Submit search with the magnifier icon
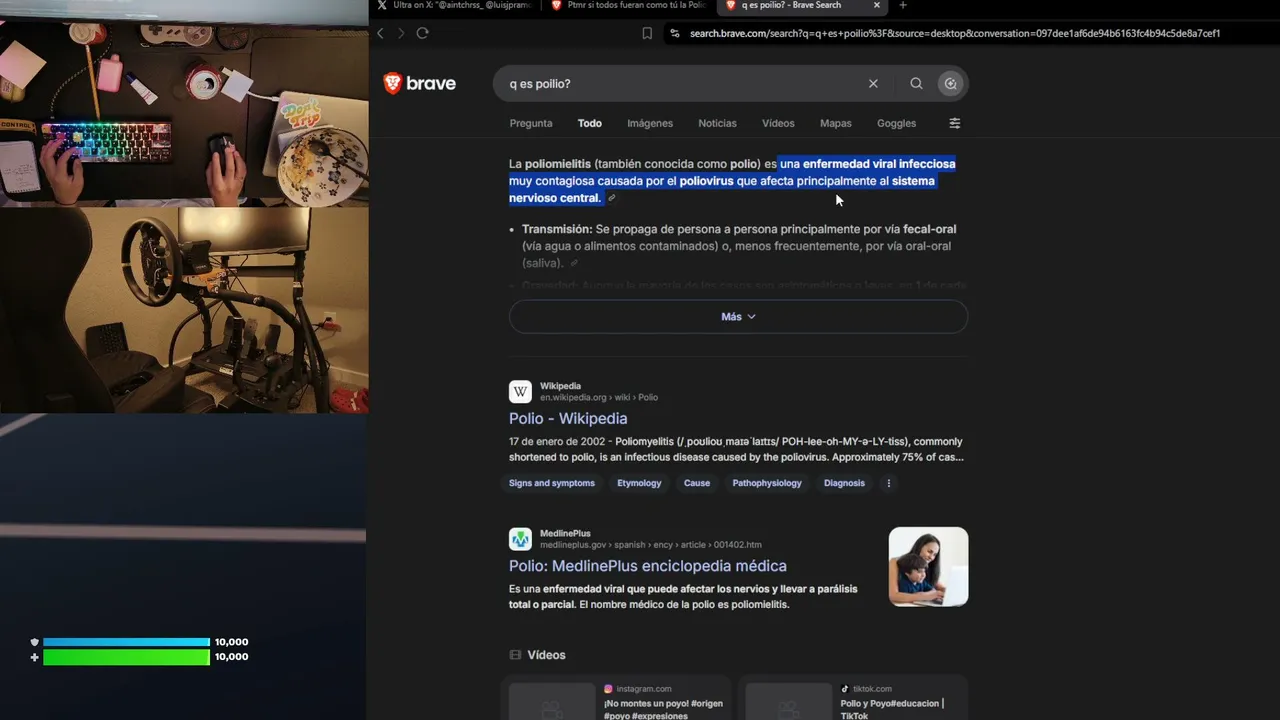 click(916, 84)
